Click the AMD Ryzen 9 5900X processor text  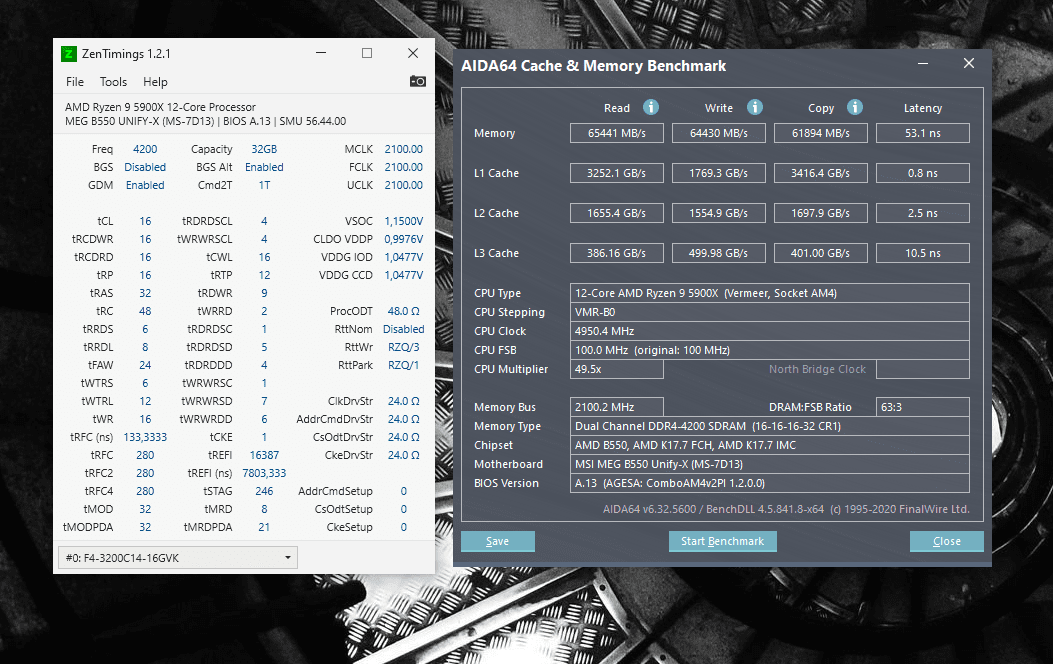coord(161,107)
